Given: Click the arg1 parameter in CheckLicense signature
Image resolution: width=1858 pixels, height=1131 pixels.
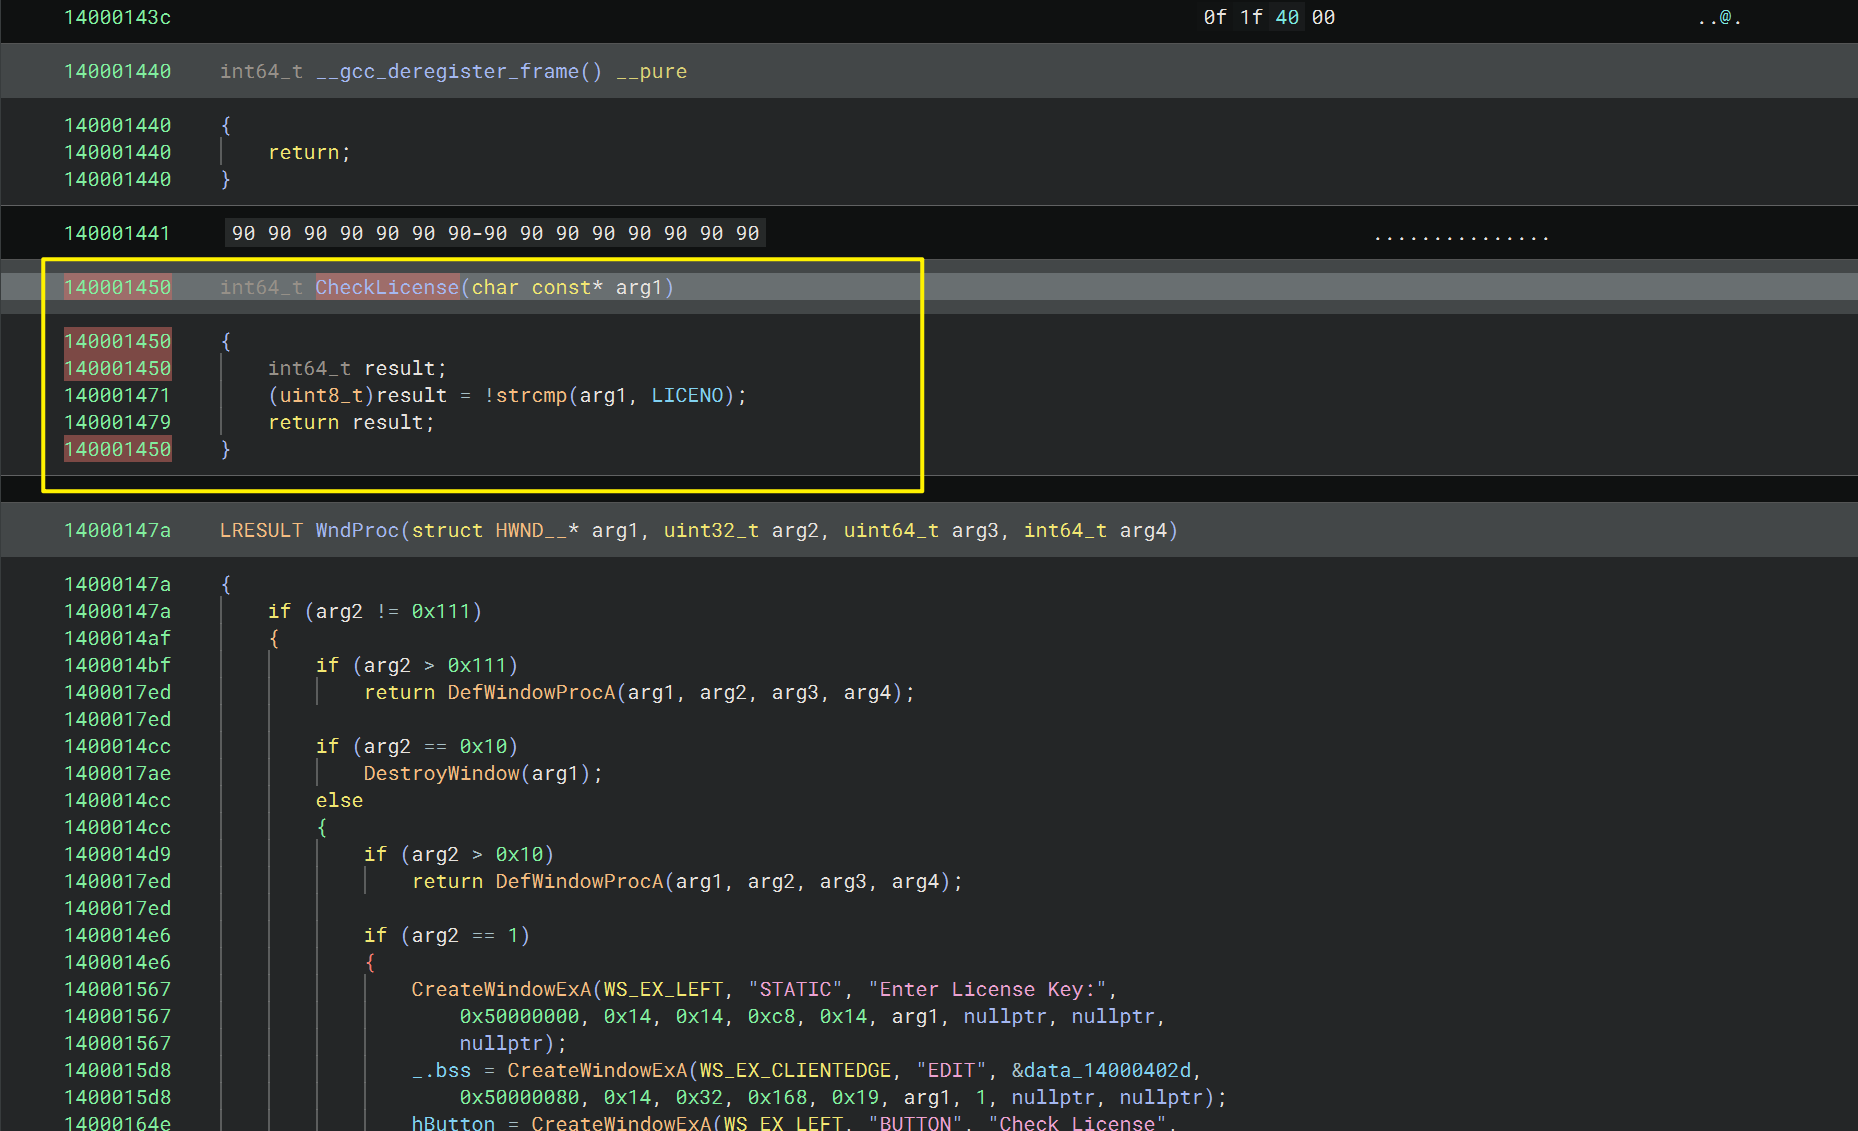Looking at the screenshot, I should click(x=639, y=287).
